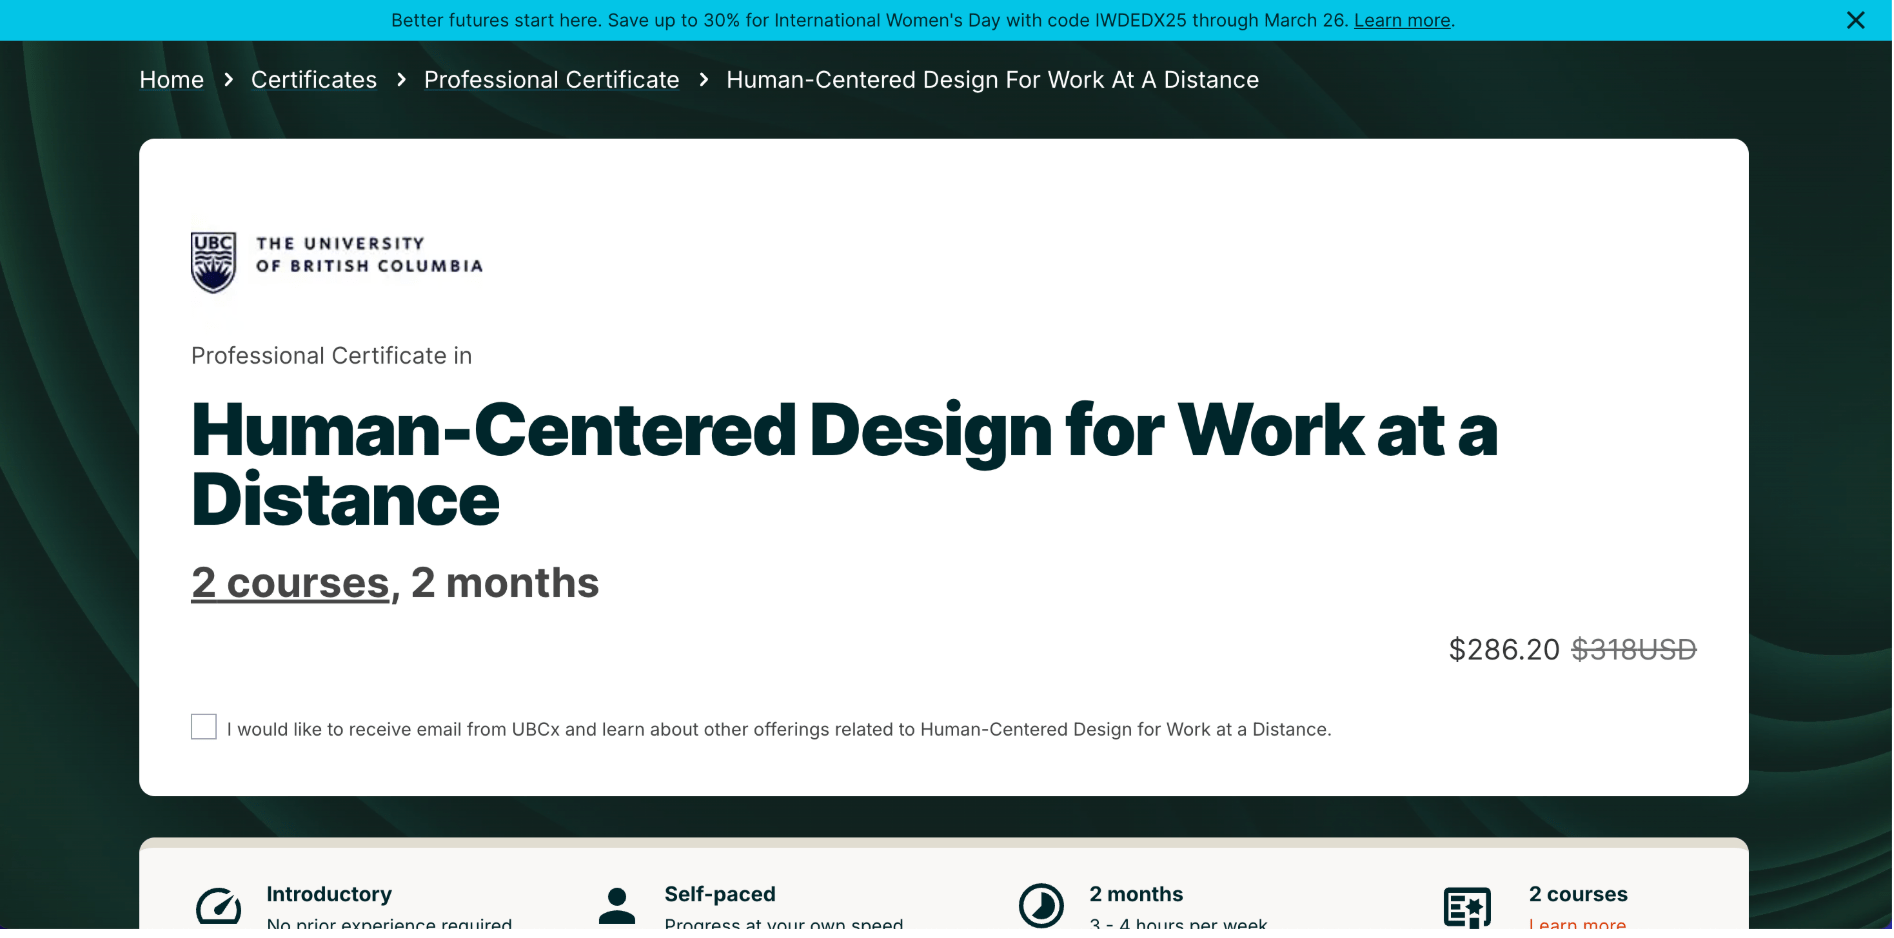This screenshot has width=1894, height=938.
Task: Click the Introductory speedometer icon
Action: point(218,907)
